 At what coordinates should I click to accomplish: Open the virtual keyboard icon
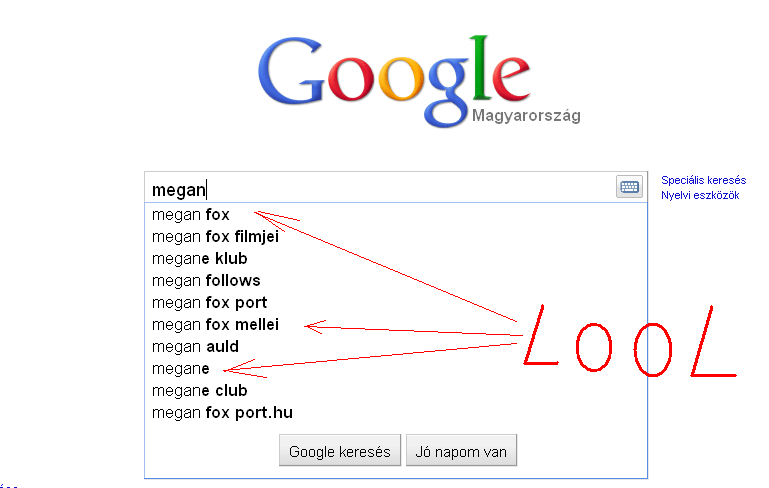[629, 187]
